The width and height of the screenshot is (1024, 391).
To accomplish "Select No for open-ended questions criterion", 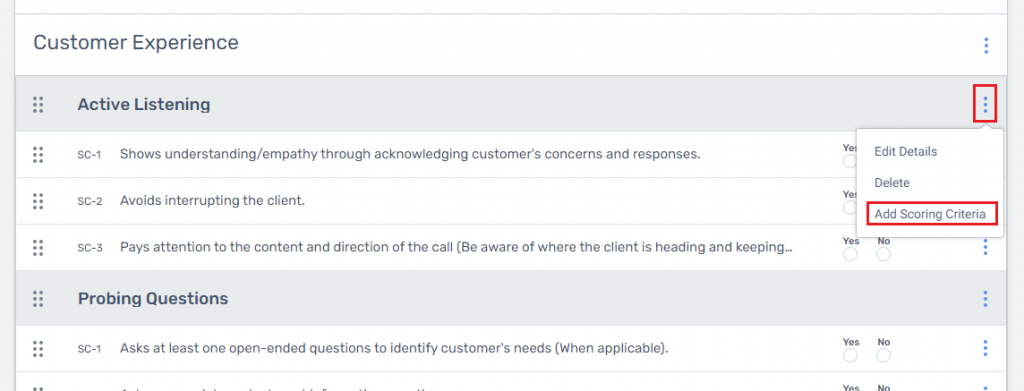I will click(884, 355).
